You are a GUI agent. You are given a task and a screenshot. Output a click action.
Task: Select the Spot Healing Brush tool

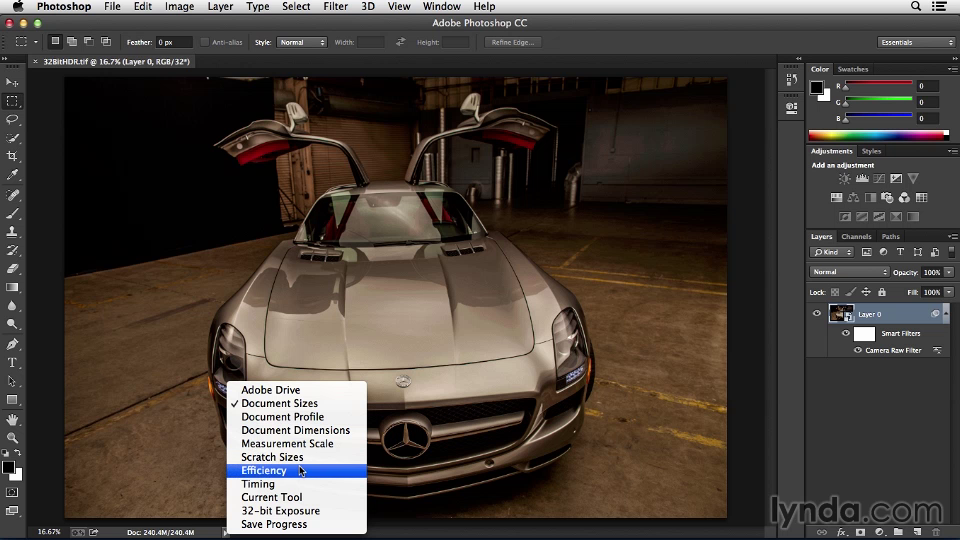tap(12, 195)
